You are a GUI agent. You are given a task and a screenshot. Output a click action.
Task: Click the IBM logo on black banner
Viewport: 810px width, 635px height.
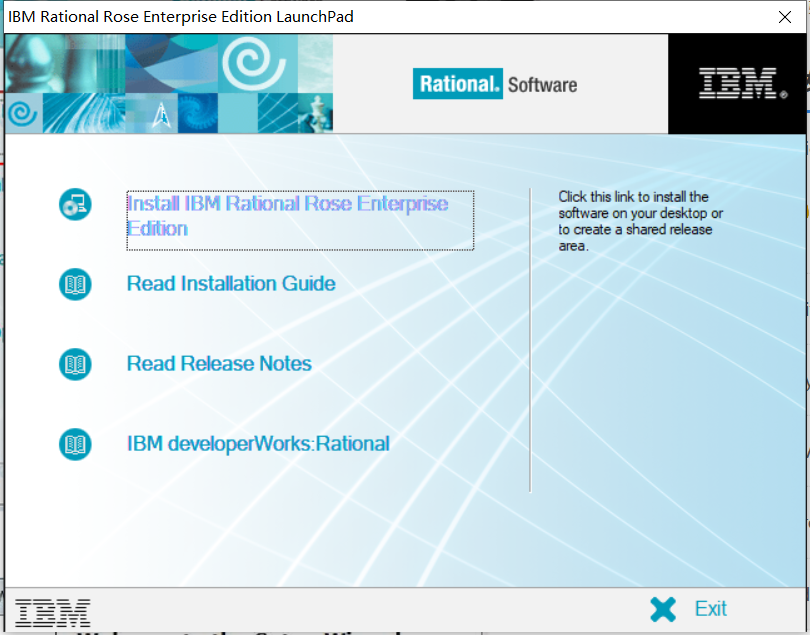point(742,83)
